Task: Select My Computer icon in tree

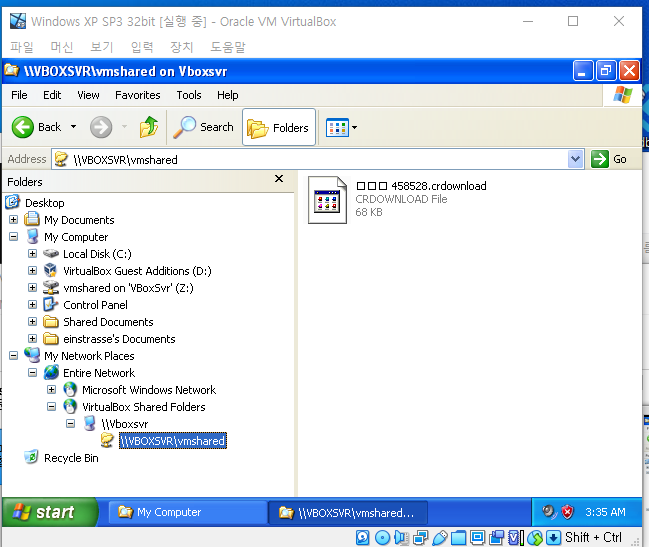Action: click(32, 236)
